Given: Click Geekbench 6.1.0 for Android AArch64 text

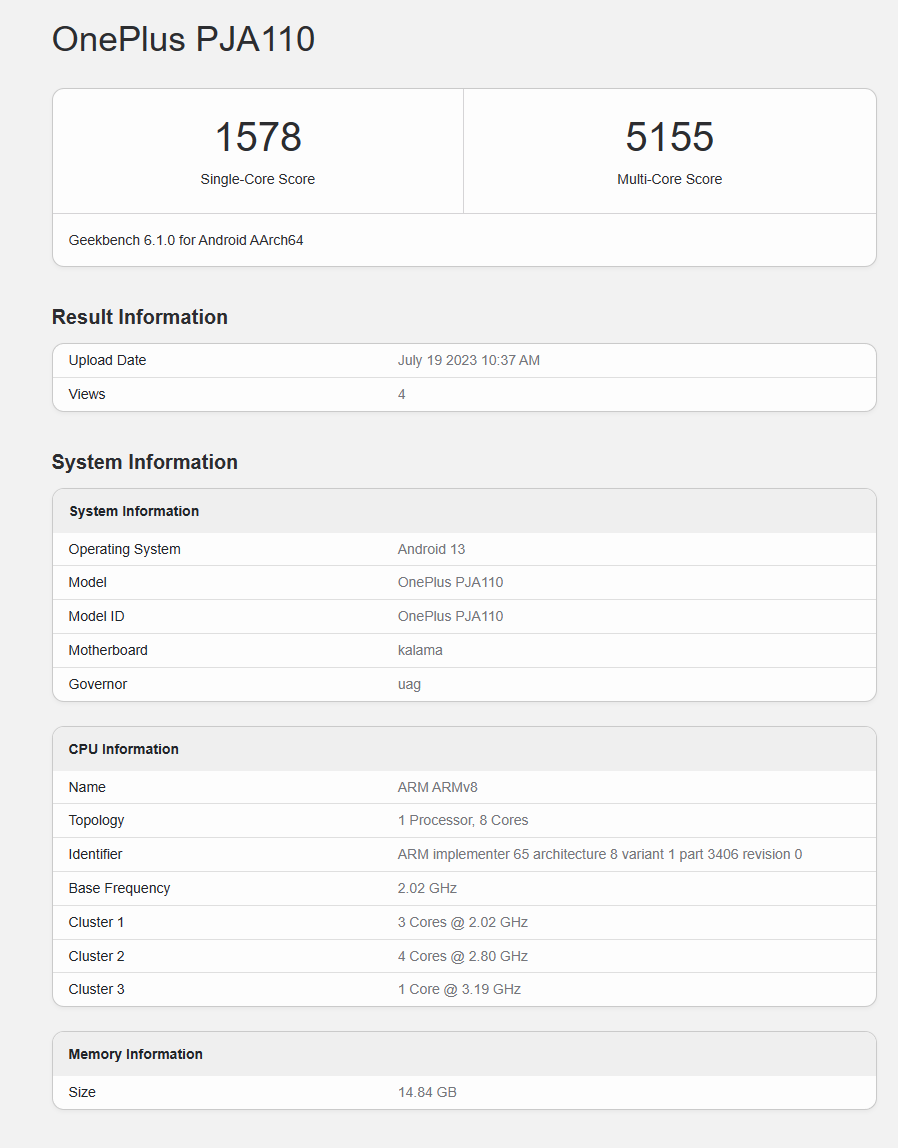Looking at the screenshot, I should (186, 240).
